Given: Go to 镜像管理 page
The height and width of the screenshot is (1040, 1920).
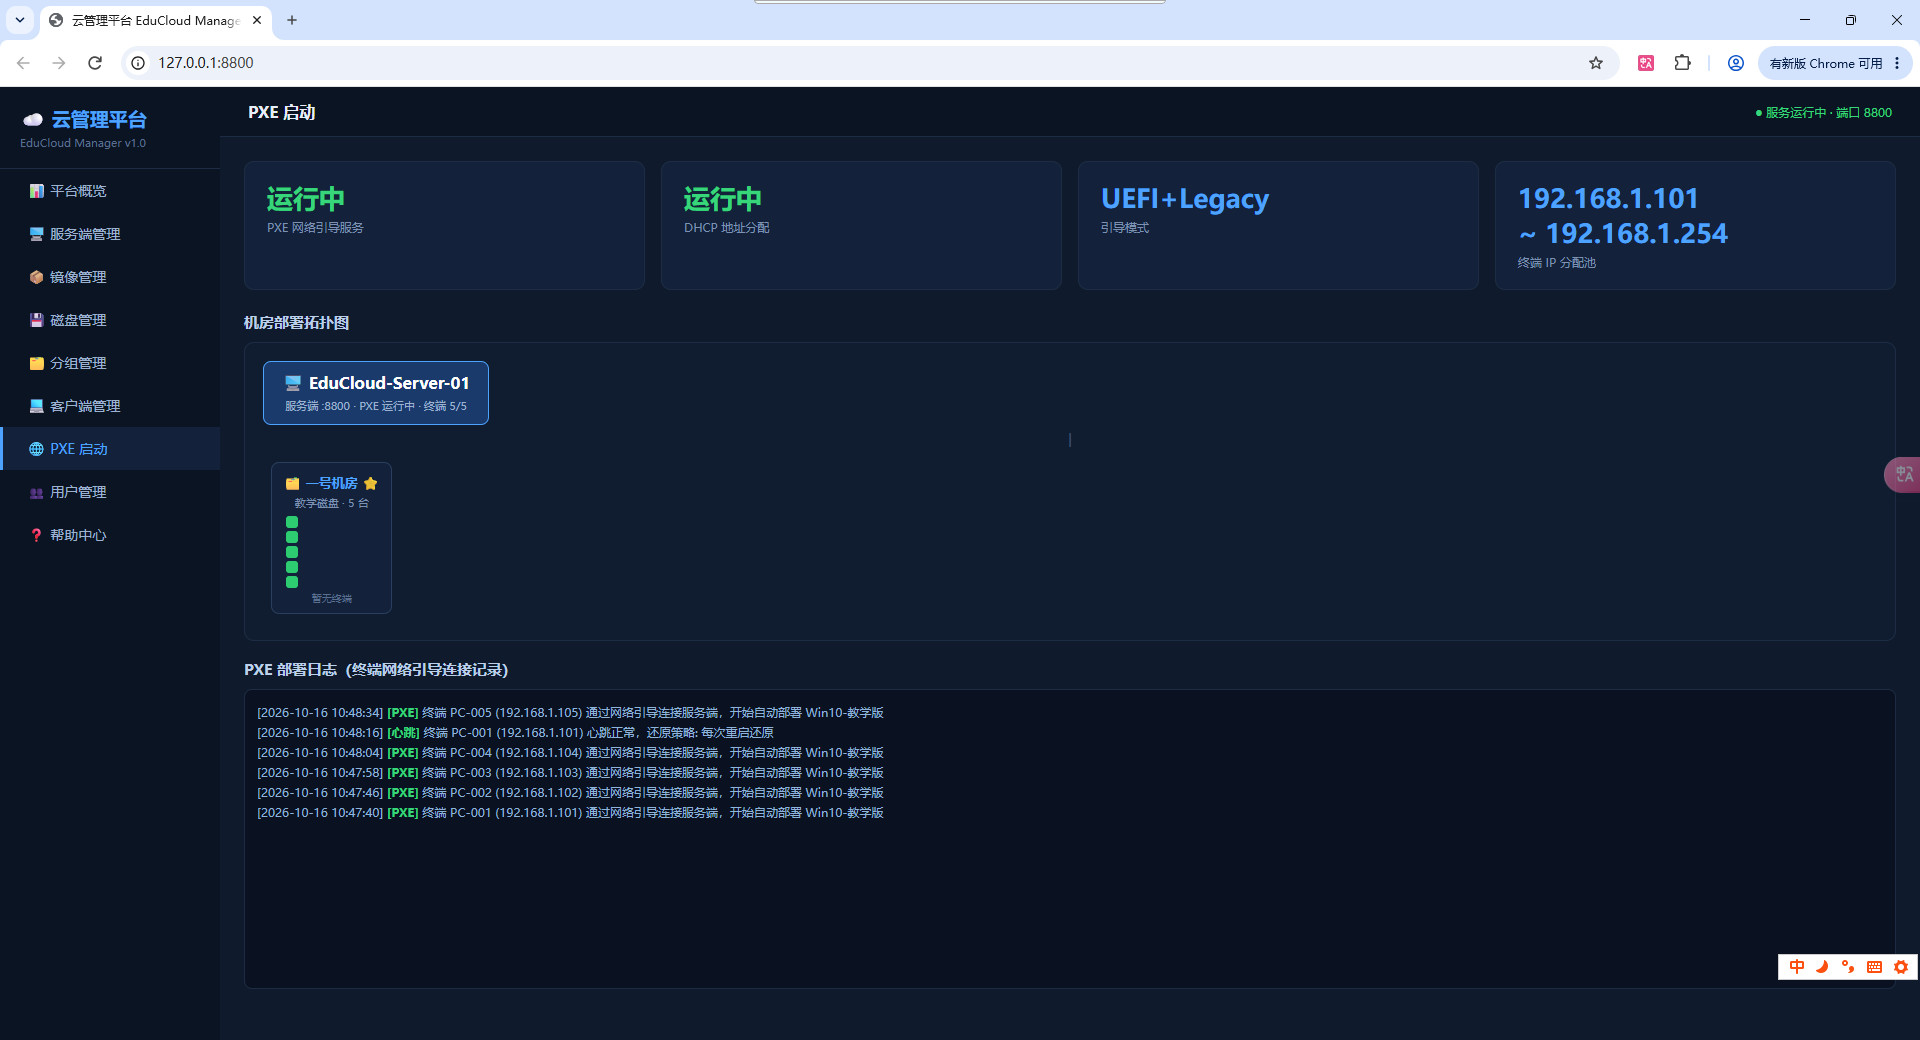Looking at the screenshot, I should pos(110,277).
